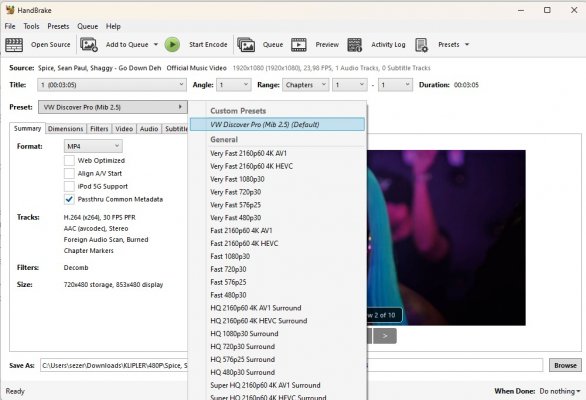Switch to the Audio tab
This screenshot has height=400, width=586.
click(149, 129)
